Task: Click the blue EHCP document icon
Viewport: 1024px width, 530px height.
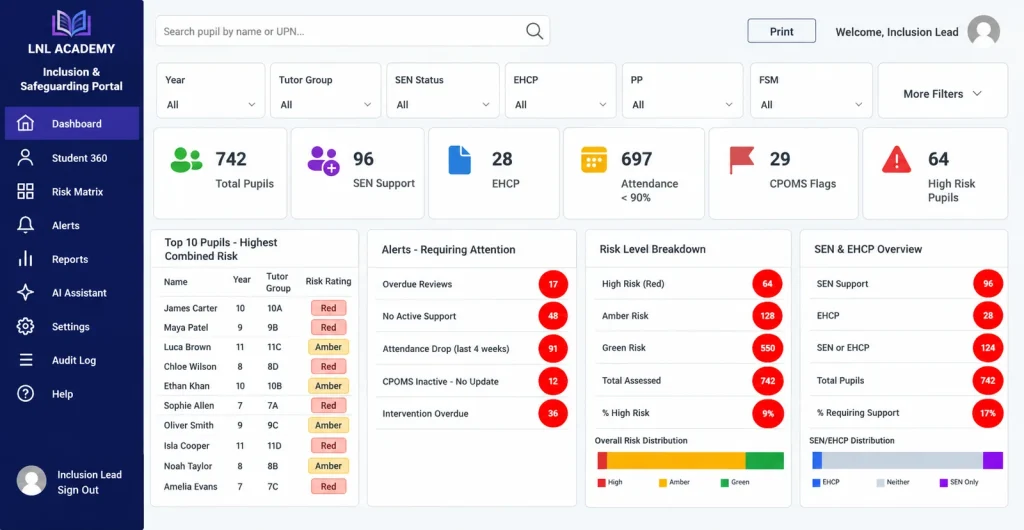Action: pyautogui.click(x=459, y=160)
